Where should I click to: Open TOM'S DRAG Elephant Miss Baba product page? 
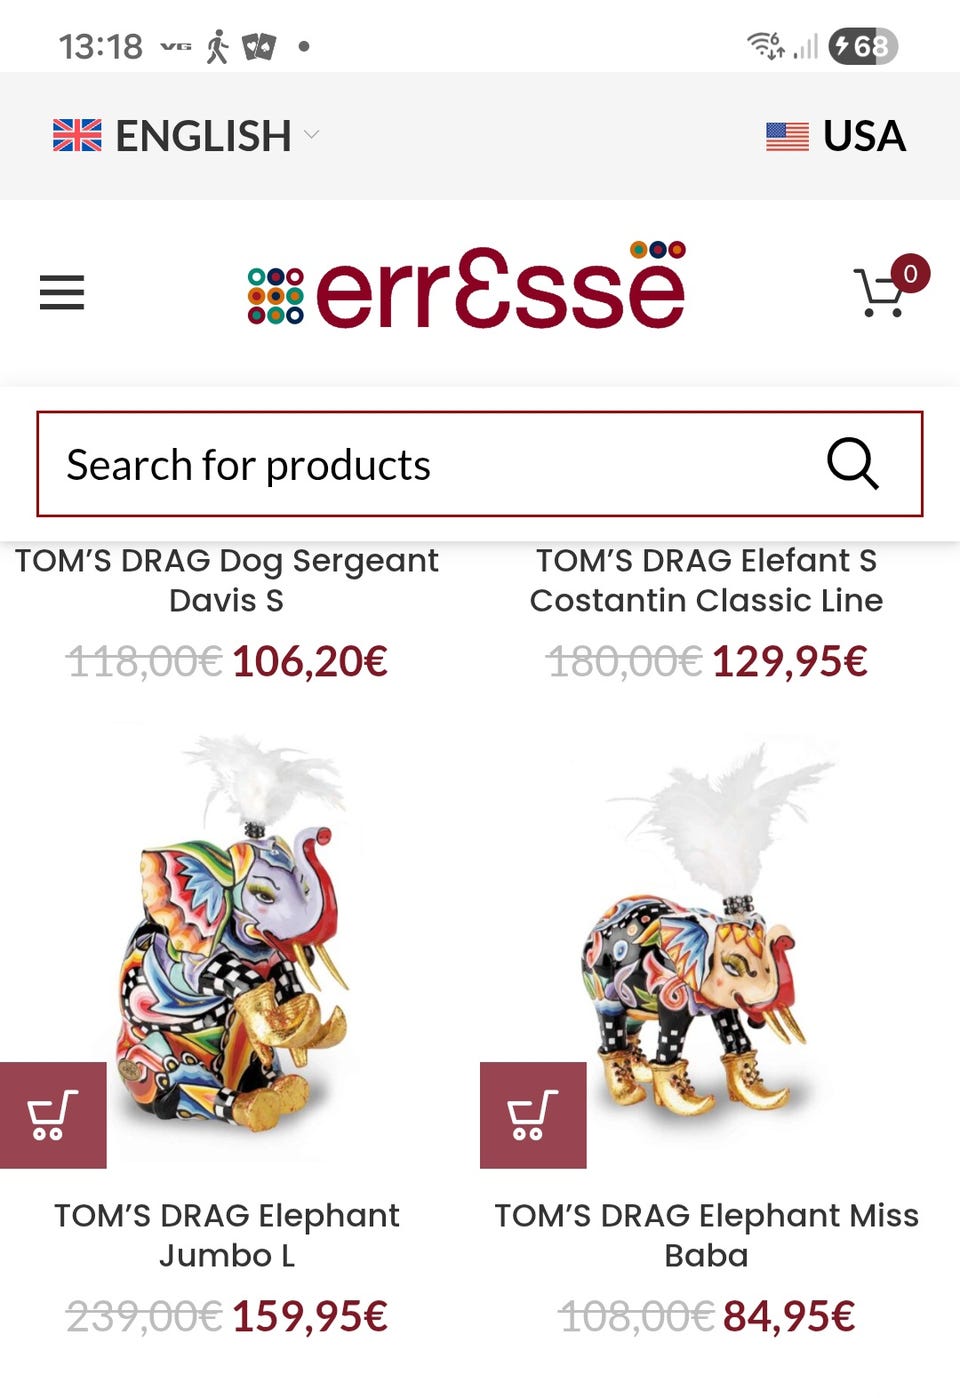(705, 1235)
